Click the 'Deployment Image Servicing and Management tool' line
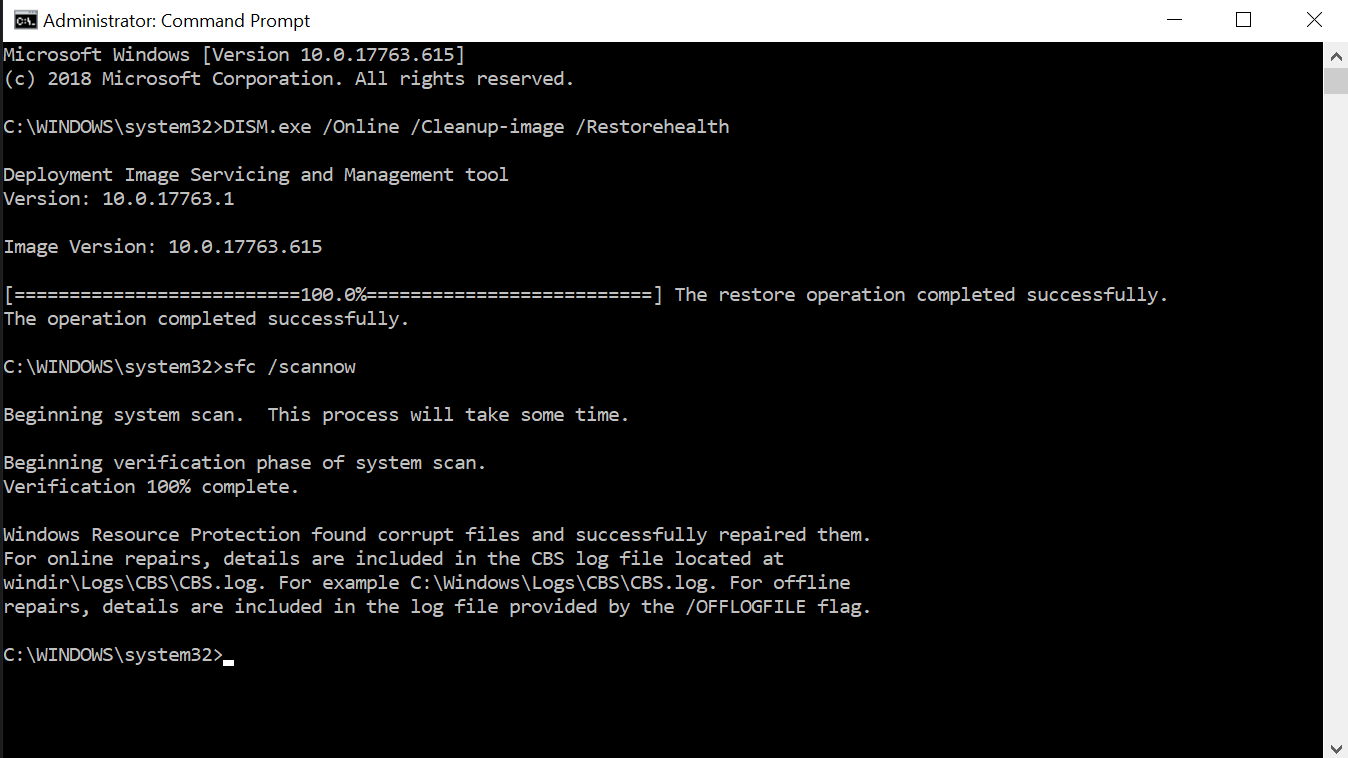 point(256,175)
